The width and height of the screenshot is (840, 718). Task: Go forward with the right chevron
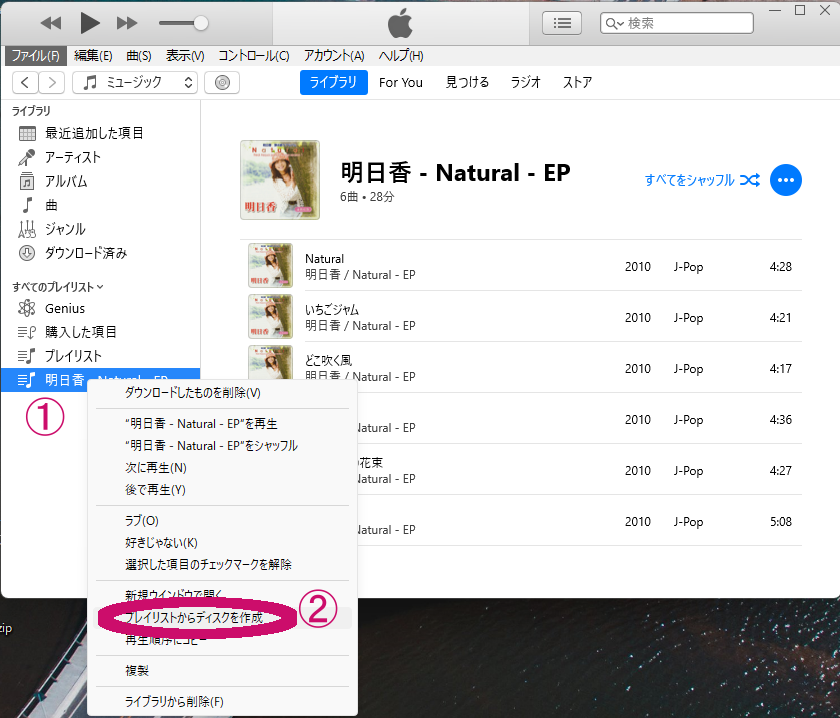[51, 83]
